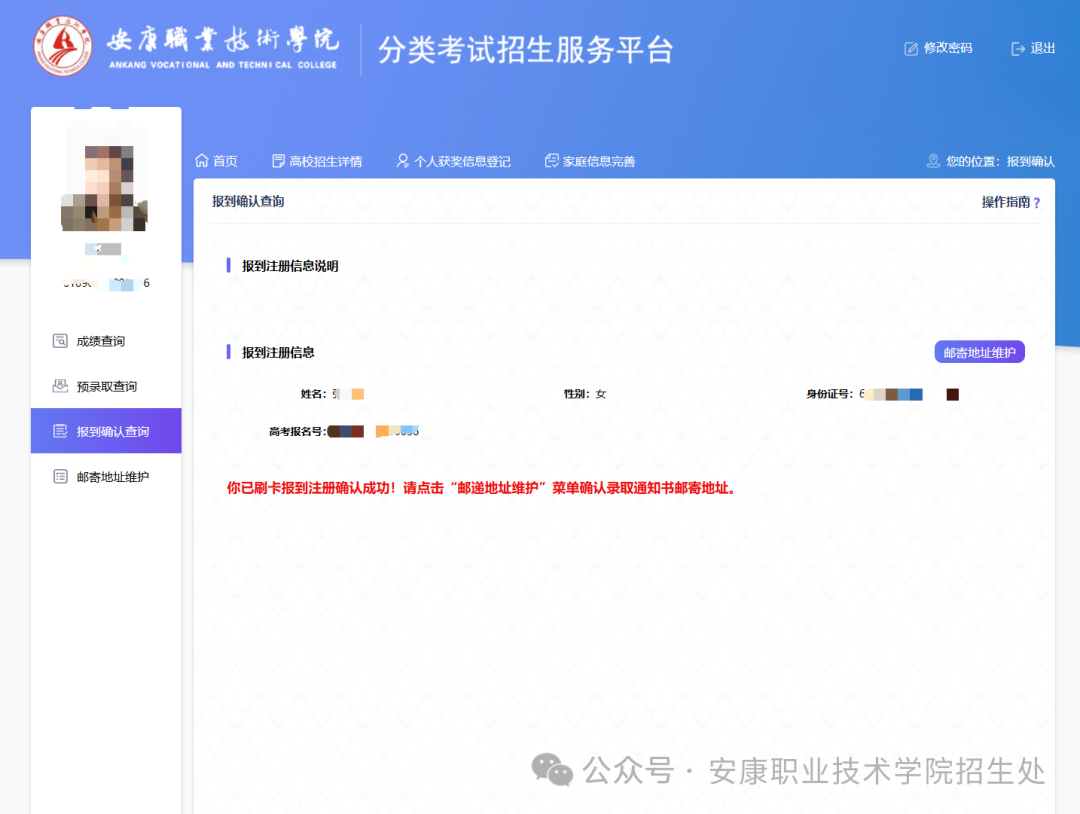Click the 邮寄地址维护 sidebar list icon
The width and height of the screenshot is (1080, 814).
[x=60, y=477]
